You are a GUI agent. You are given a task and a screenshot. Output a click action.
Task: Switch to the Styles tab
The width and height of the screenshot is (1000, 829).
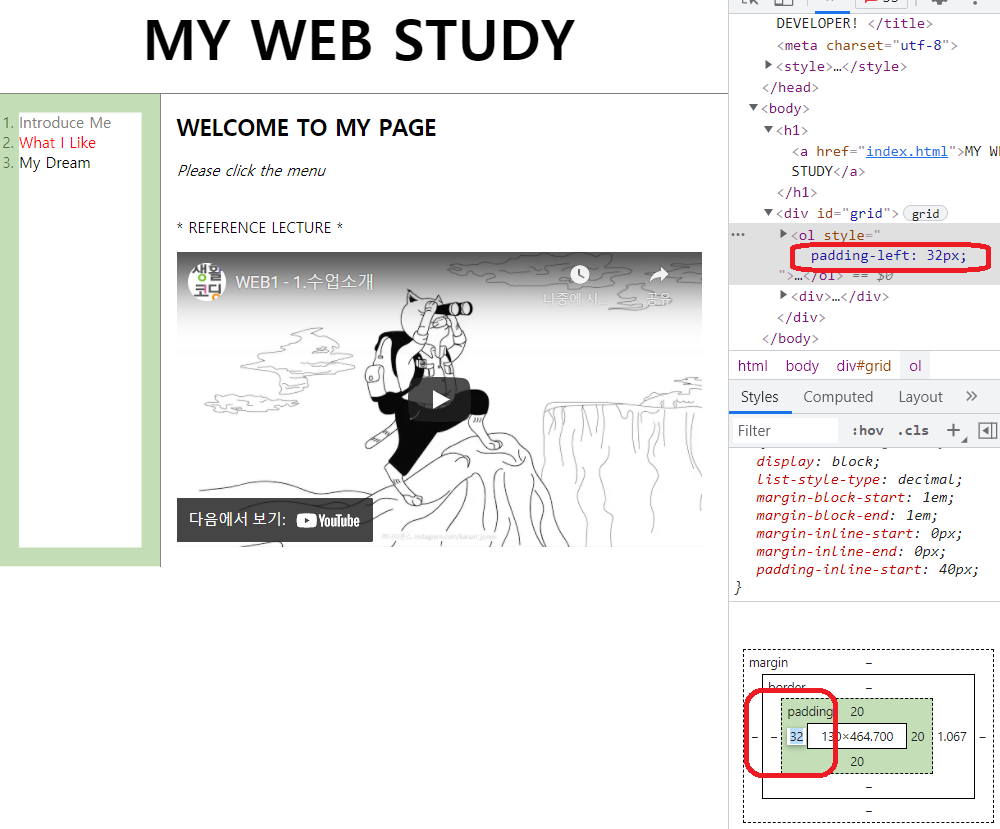760,397
